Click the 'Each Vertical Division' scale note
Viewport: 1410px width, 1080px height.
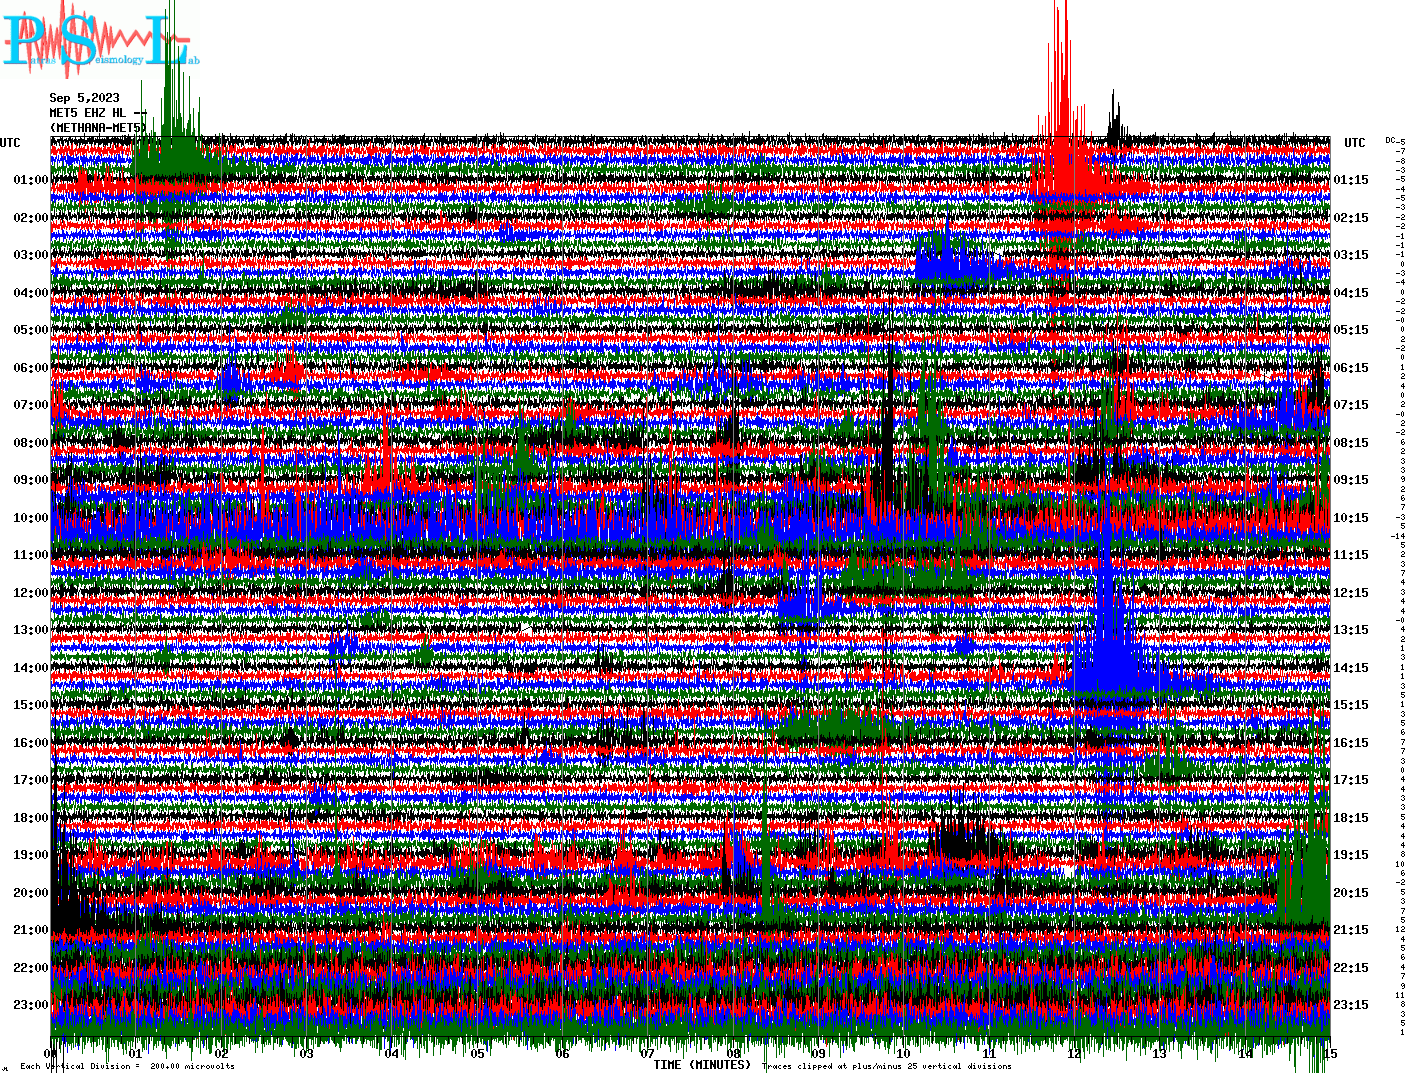point(127,1066)
